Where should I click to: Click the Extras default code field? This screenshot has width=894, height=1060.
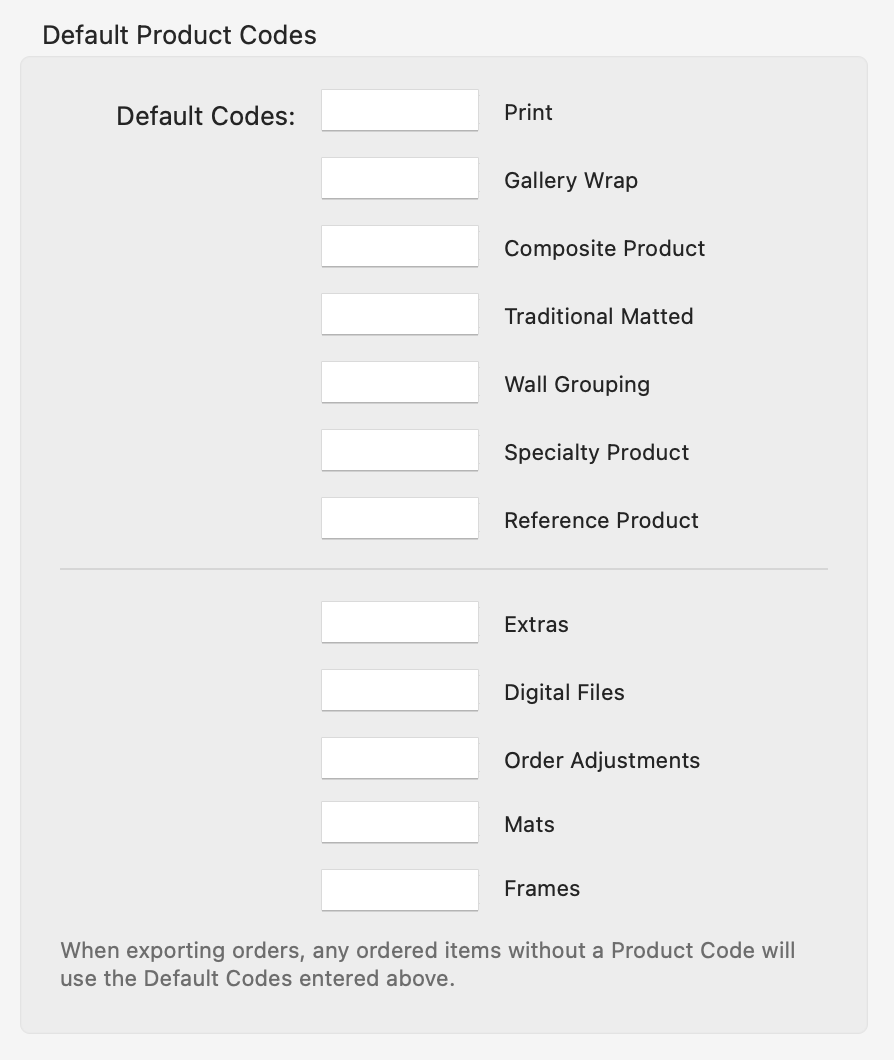coord(399,623)
